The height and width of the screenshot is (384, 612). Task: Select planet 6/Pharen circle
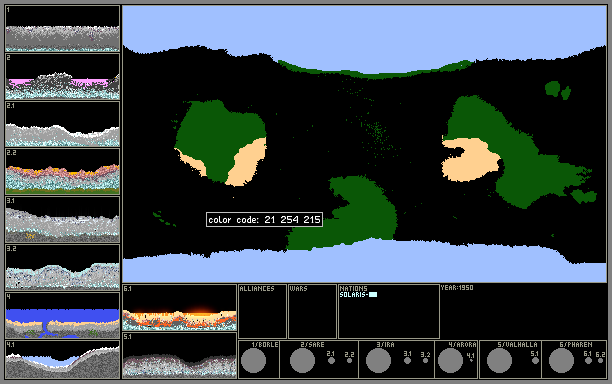click(x=561, y=361)
